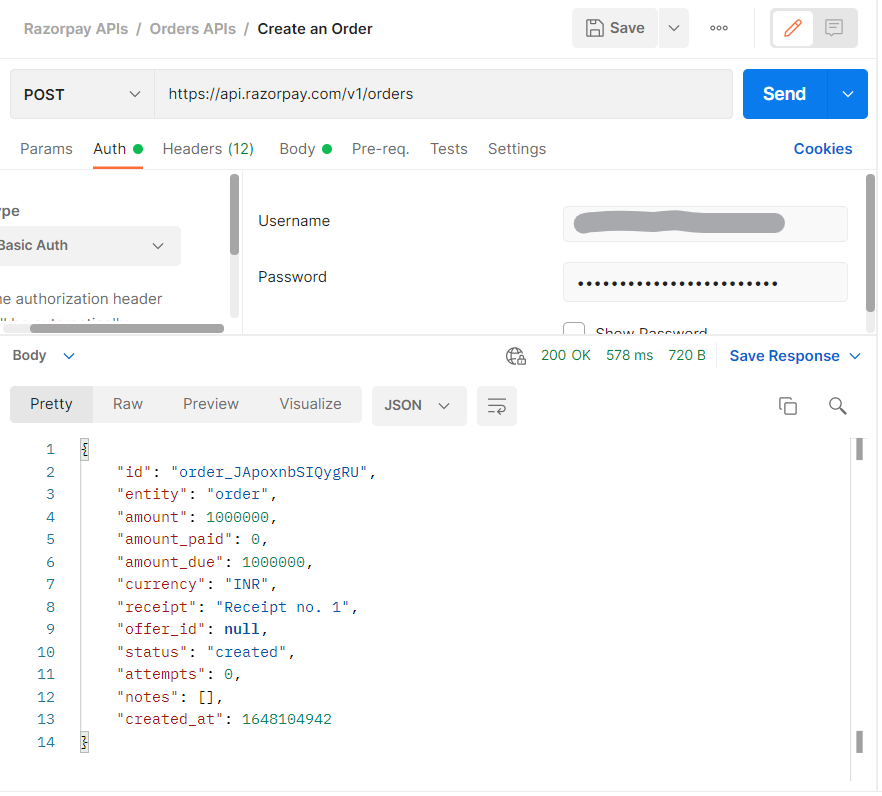Switch to the Params tab
Viewport: 882px width, 796px height.
(x=47, y=149)
